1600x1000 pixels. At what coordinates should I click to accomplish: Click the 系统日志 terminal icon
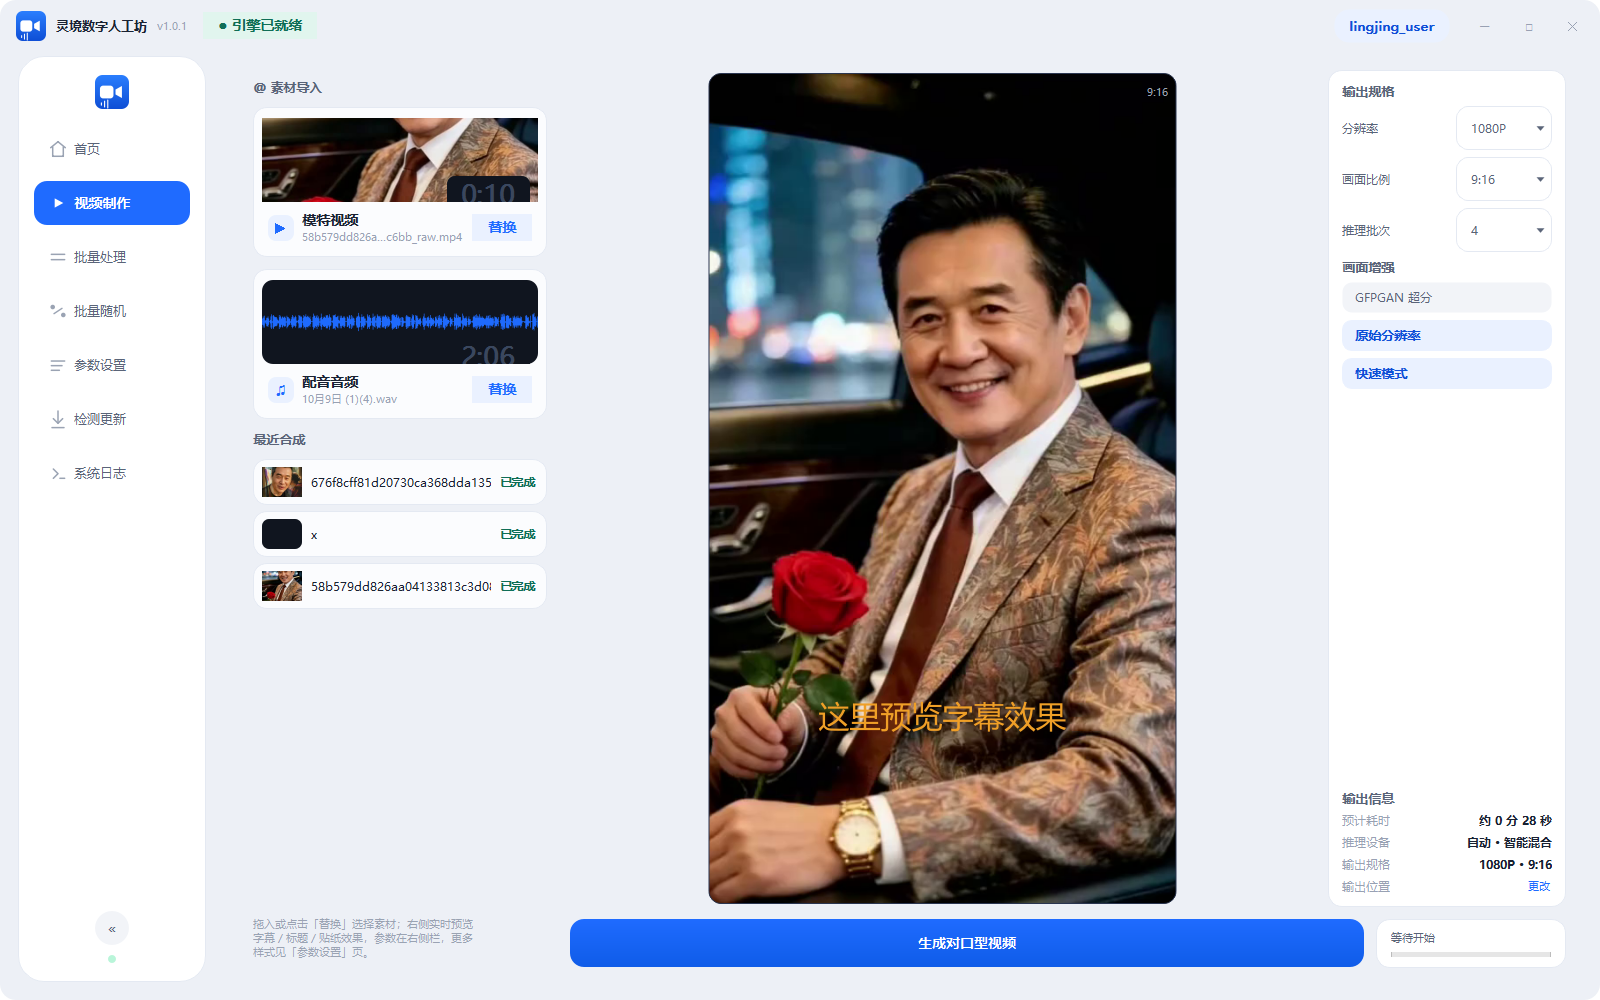click(58, 473)
